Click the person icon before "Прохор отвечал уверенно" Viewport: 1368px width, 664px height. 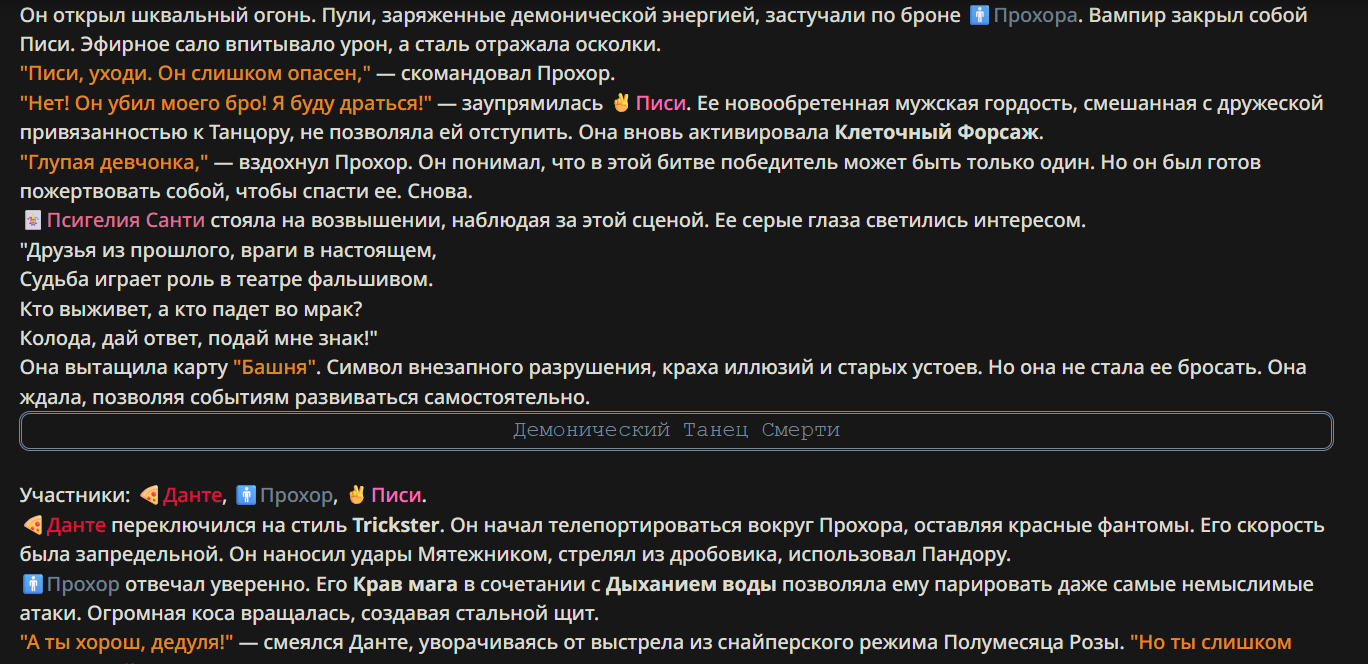tap(32, 584)
